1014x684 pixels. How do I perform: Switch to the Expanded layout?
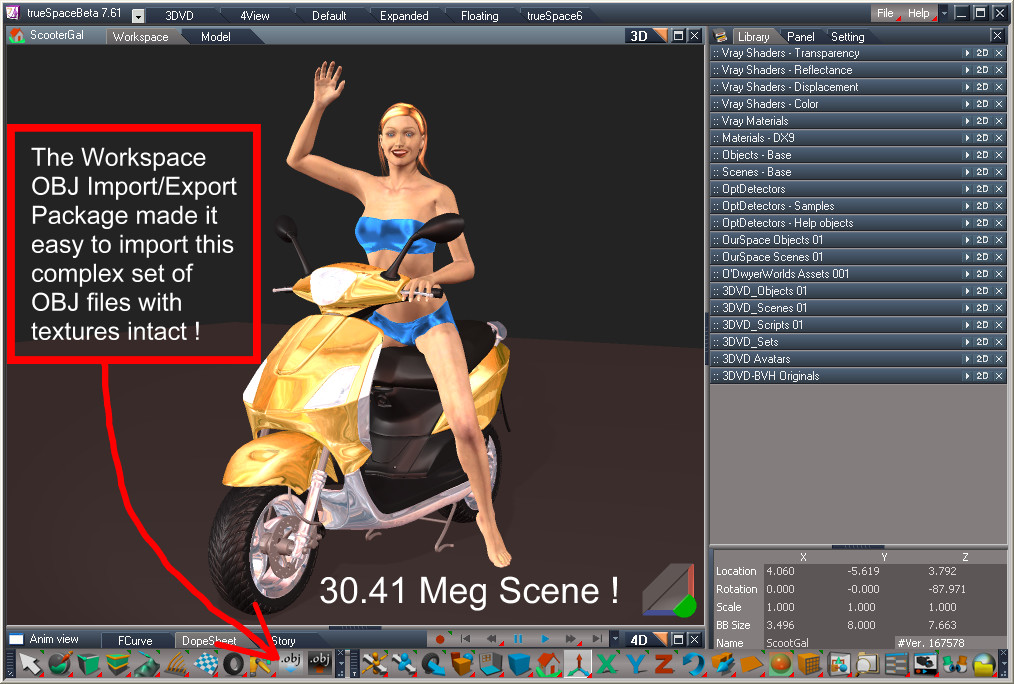tap(404, 16)
